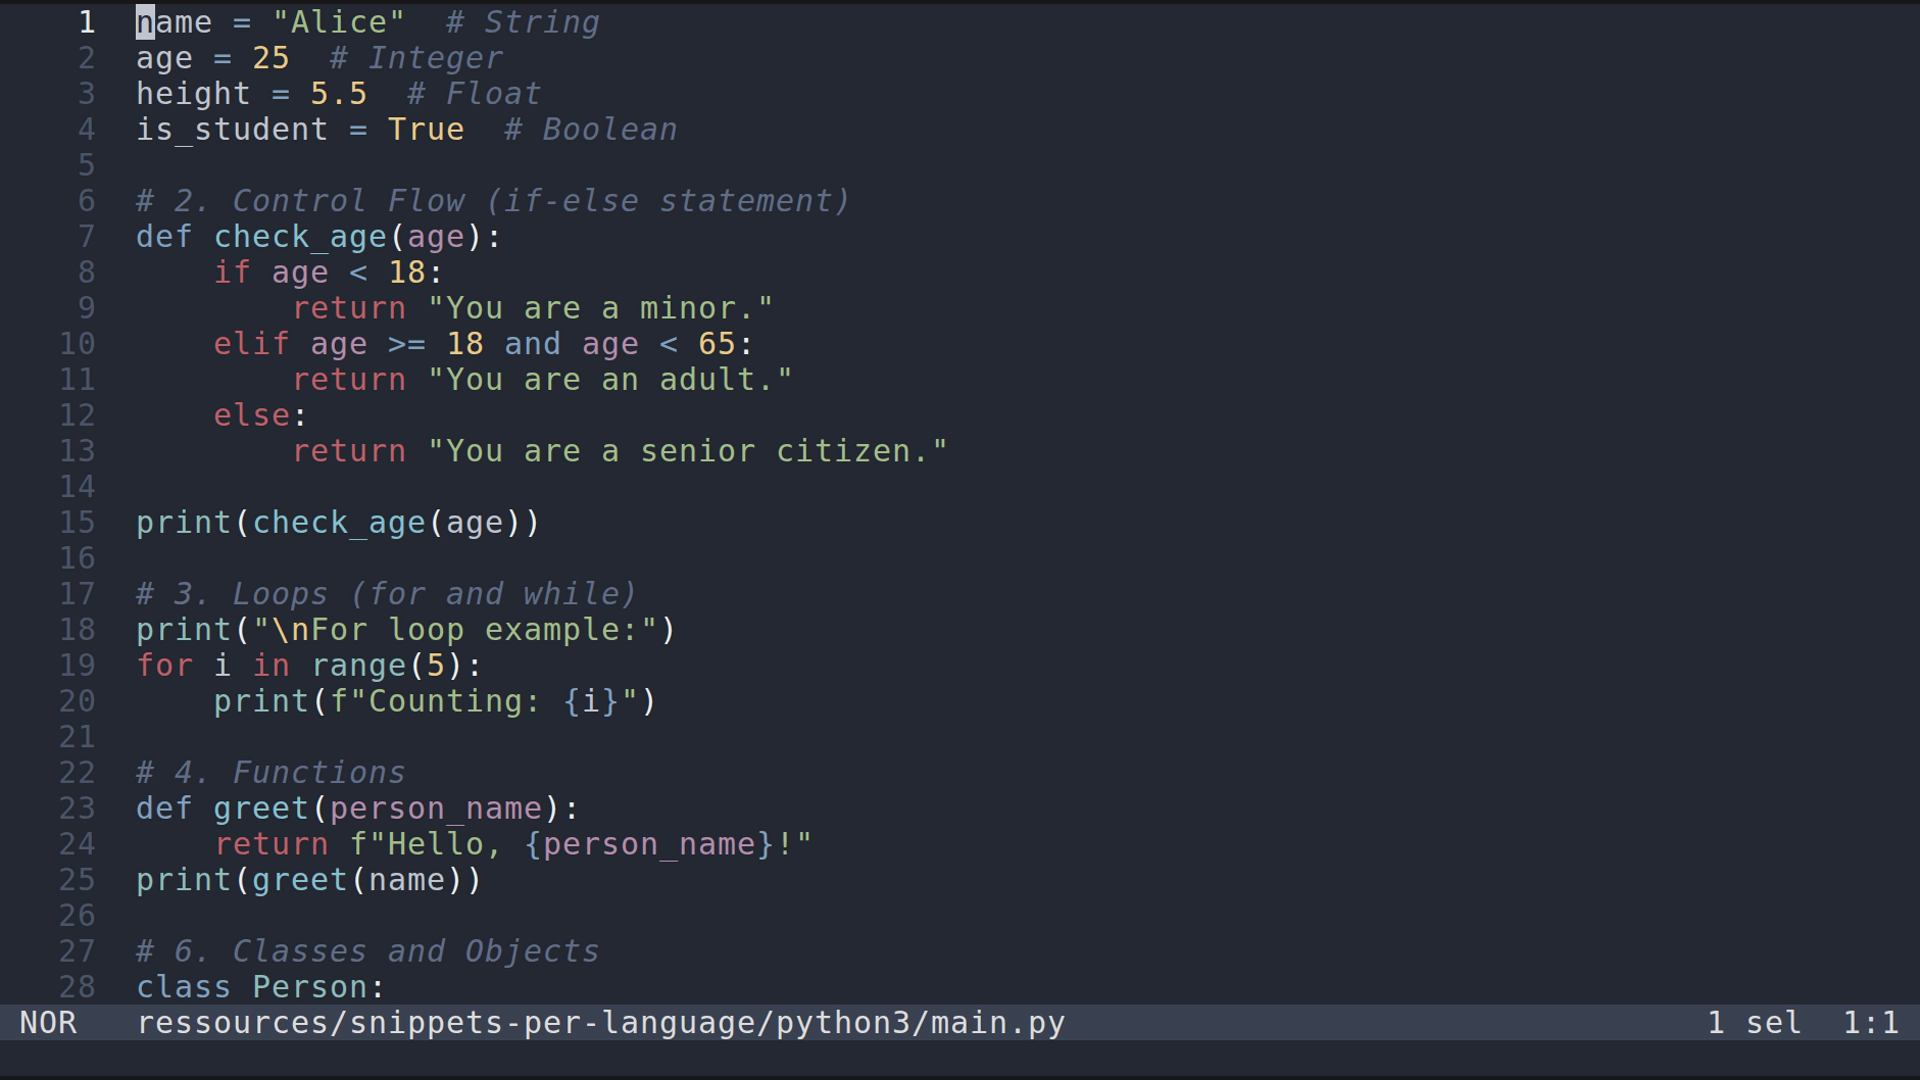The image size is (1920, 1080).
Task: Click the file path ressources/snippets-per-language/python3/main.py
Action: pyautogui.click(x=600, y=1022)
